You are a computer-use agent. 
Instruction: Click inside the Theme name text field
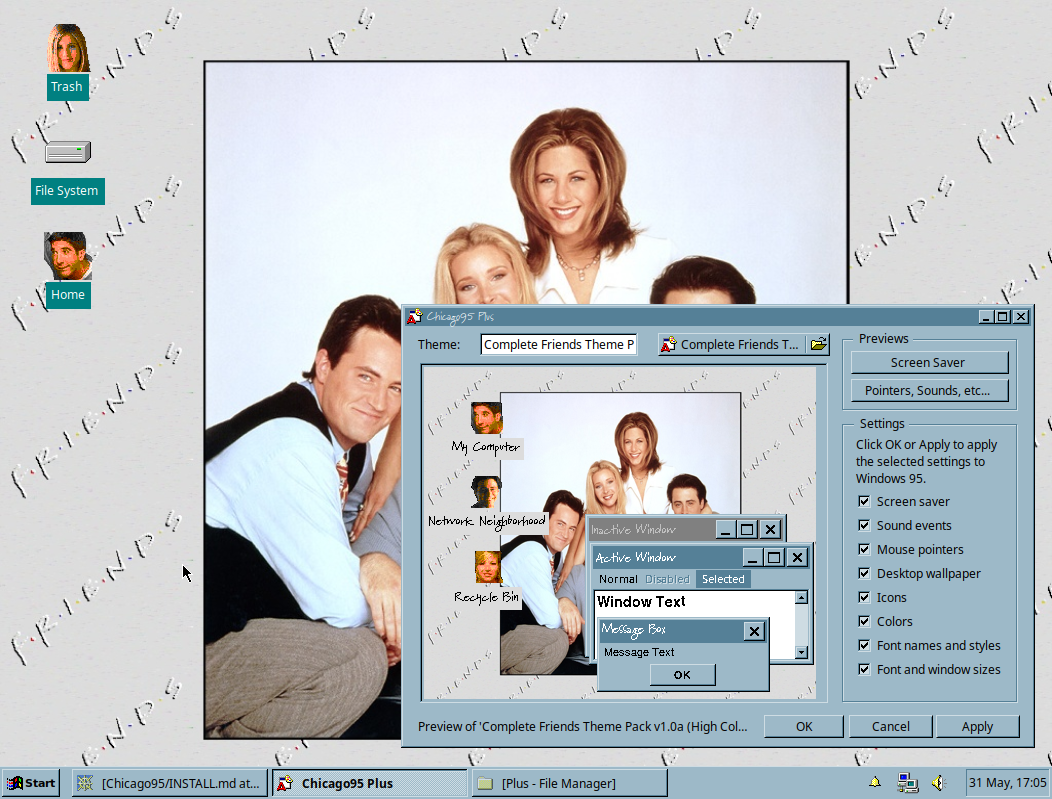coord(558,344)
